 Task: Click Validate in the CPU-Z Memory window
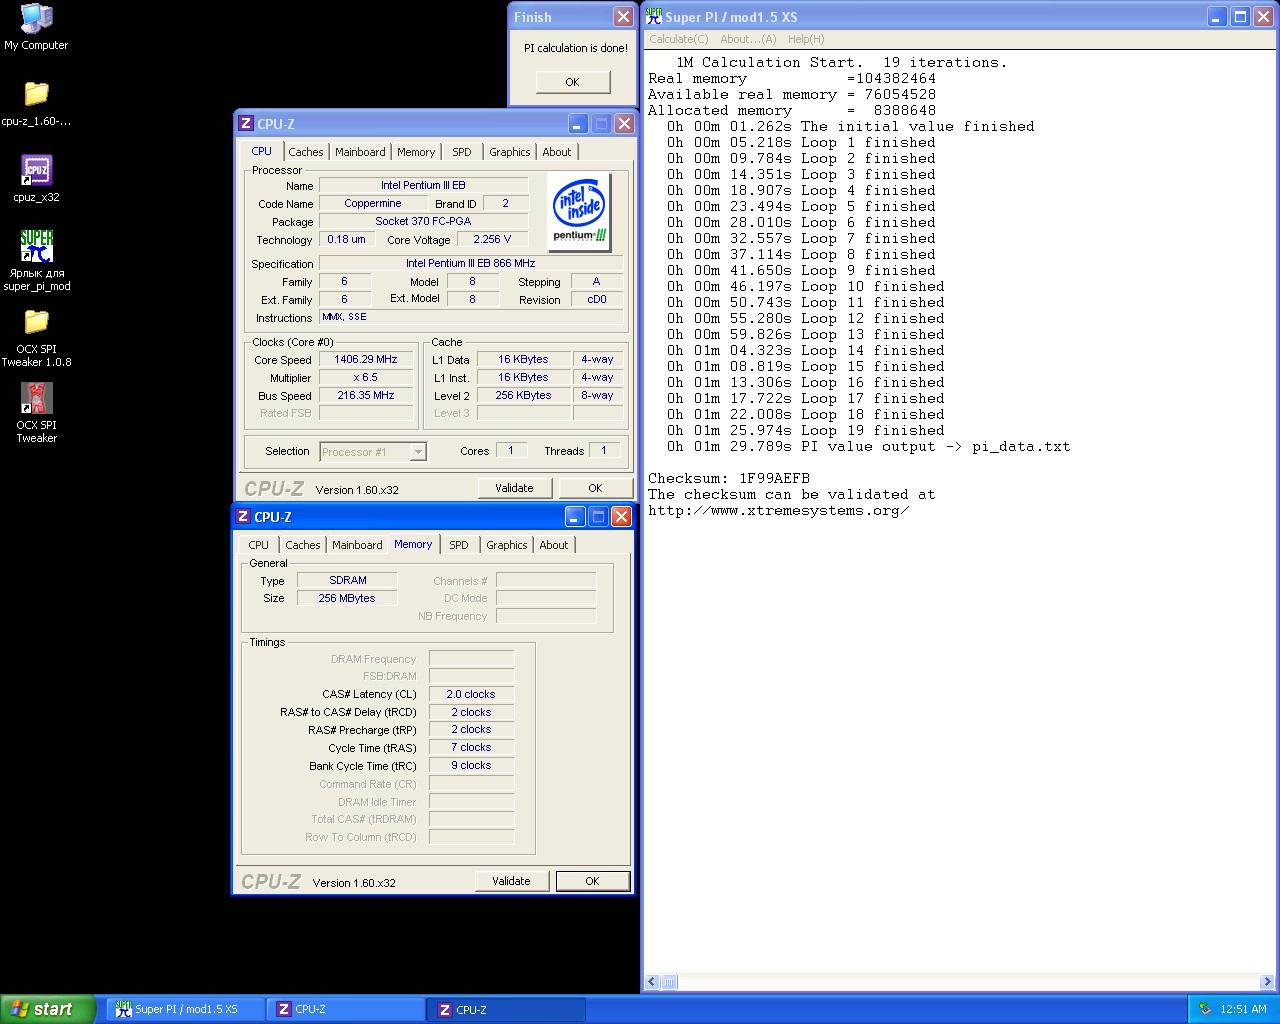tap(511, 881)
